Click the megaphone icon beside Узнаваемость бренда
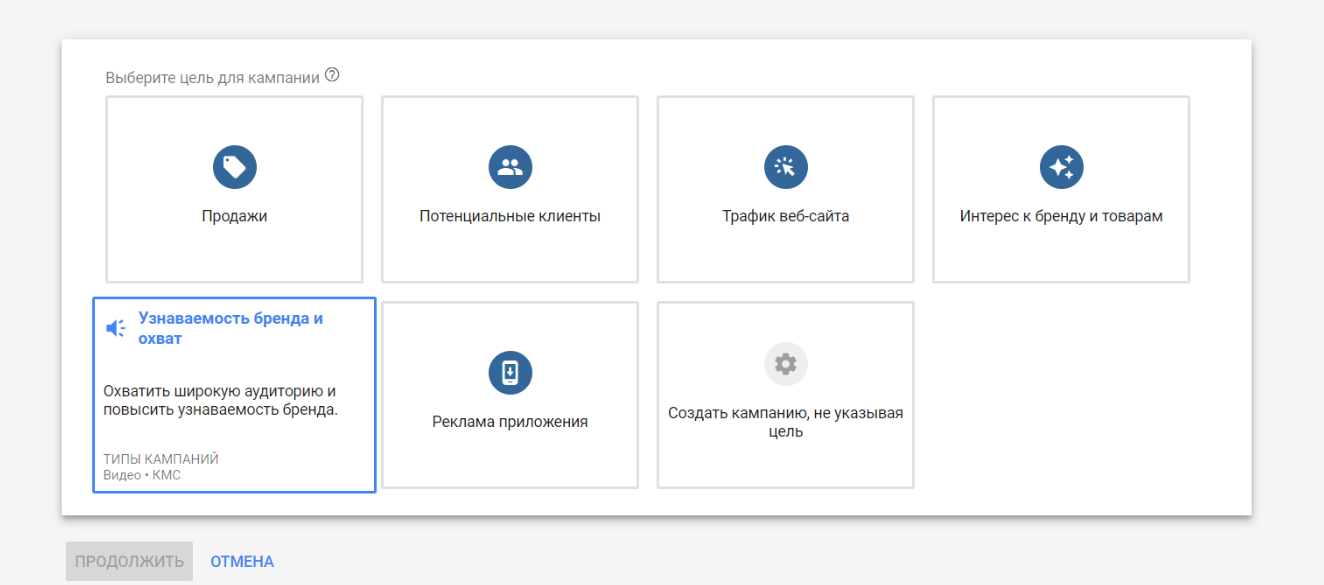1324x585 pixels. coord(116,328)
